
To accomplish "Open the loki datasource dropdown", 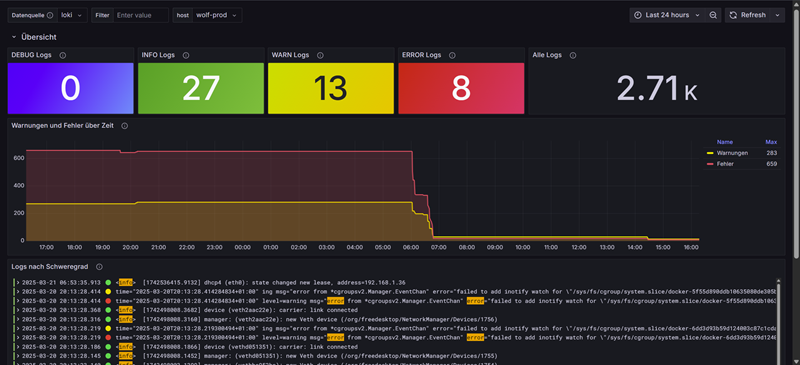I will click(x=72, y=15).
